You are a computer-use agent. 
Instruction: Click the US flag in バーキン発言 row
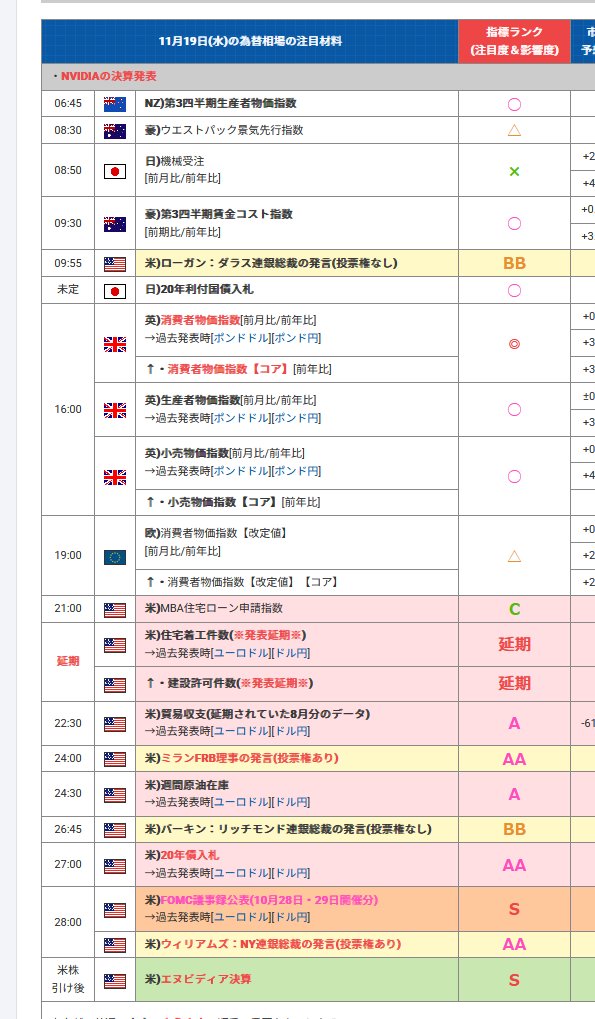(115, 830)
